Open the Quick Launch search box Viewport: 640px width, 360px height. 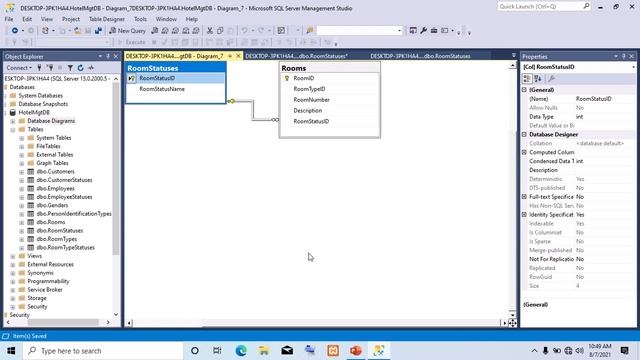(x=544, y=7)
